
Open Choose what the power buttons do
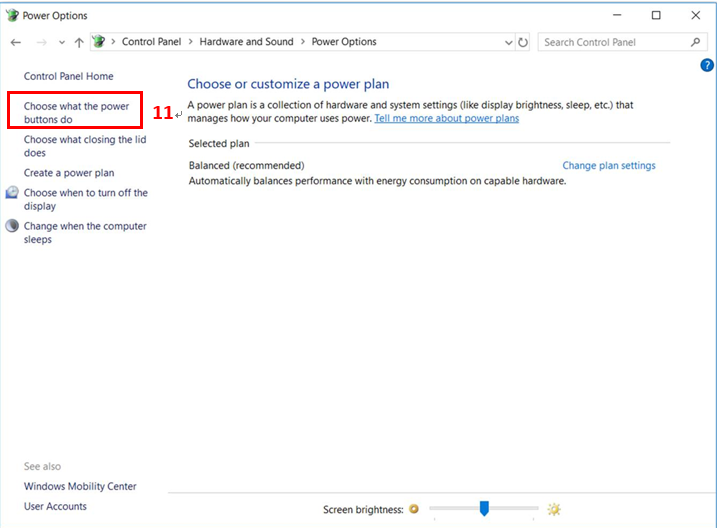(x=76, y=112)
